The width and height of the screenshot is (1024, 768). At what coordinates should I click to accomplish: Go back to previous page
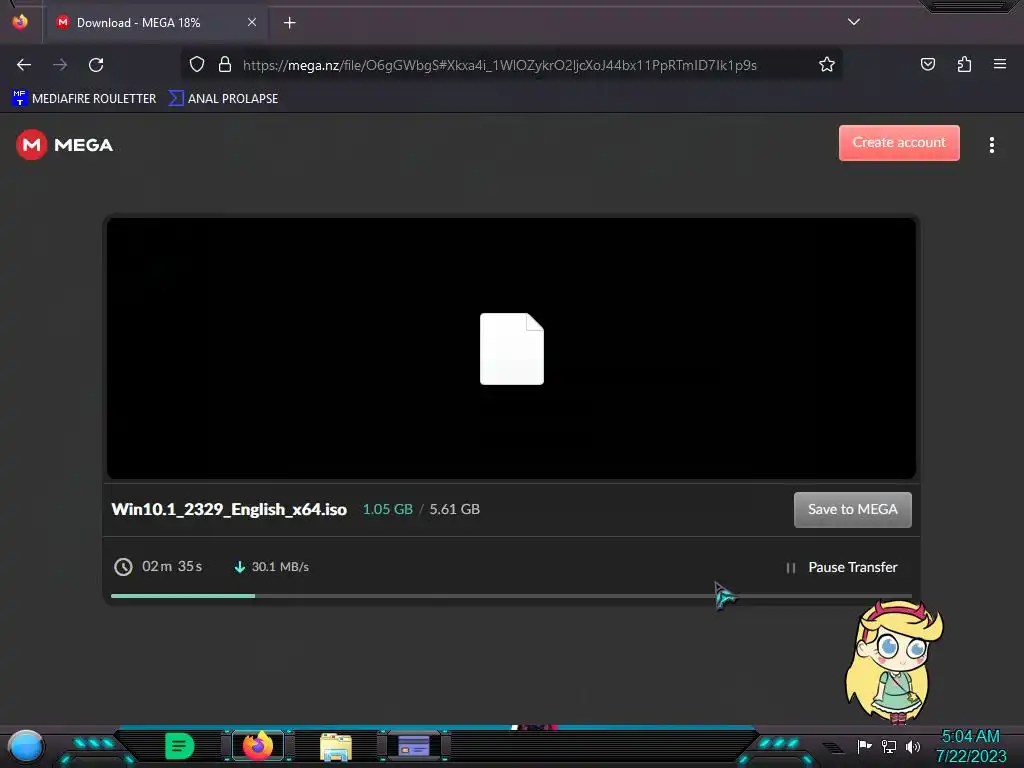[x=24, y=65]
